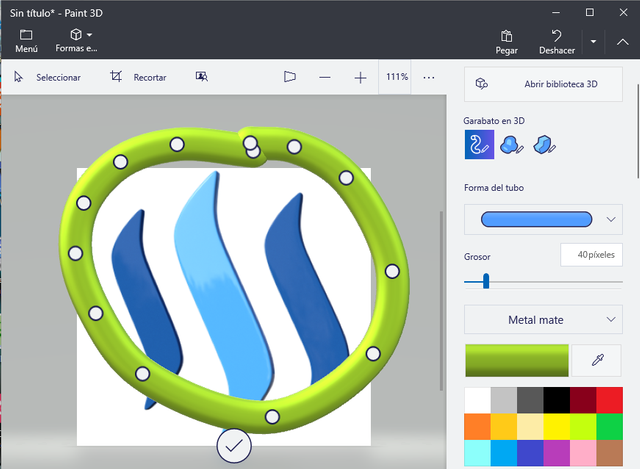
Task: Select the soft-edge 3D doodle tool
Action: 511,144
